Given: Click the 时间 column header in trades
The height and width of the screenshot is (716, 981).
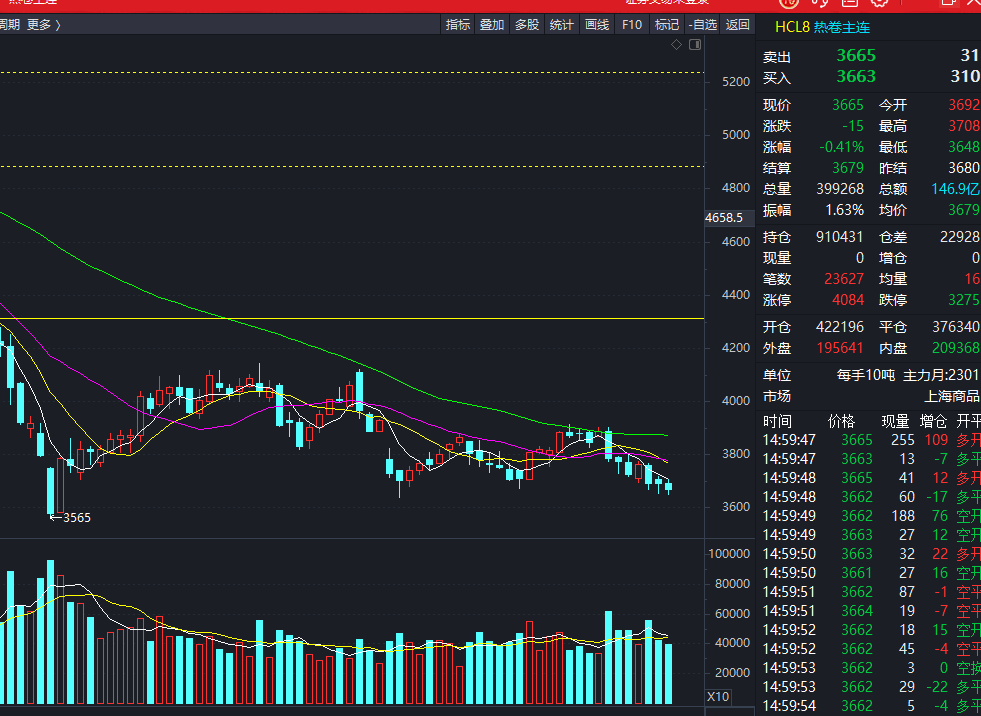Looking at the screenshot, I should point(777,421).
